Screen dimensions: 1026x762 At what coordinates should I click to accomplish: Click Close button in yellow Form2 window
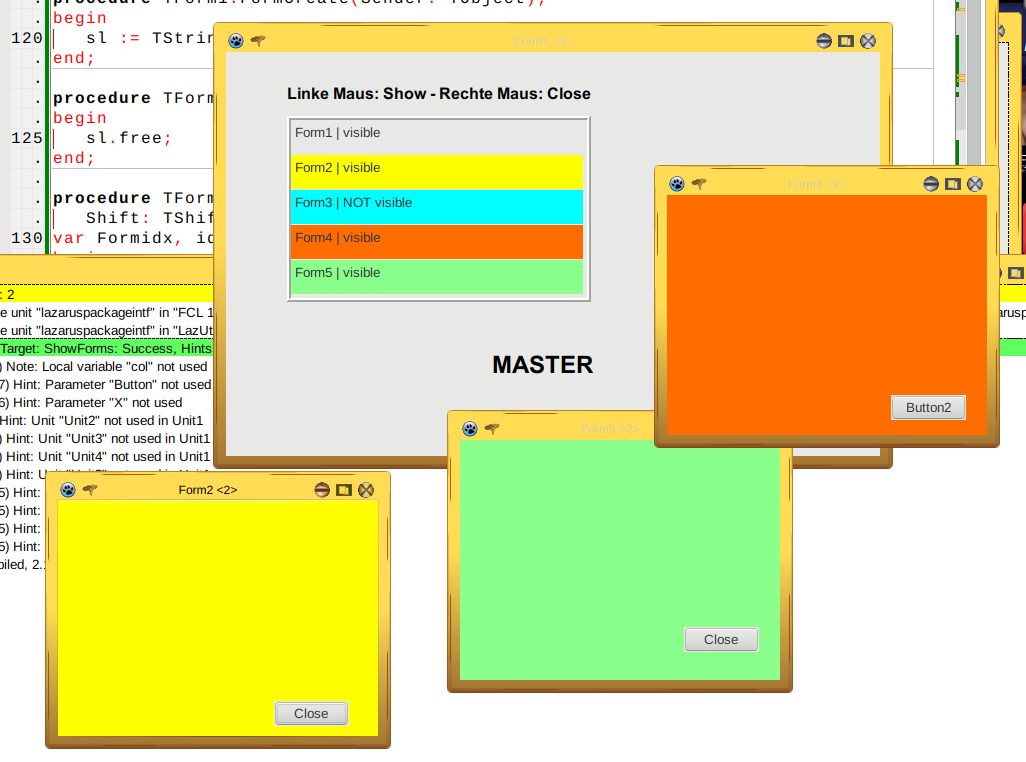coord(311,714)
